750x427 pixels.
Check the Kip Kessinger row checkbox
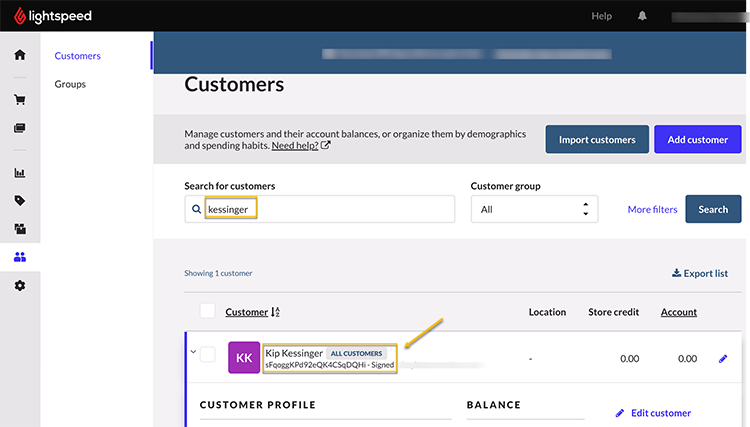[x=207, y=354]
